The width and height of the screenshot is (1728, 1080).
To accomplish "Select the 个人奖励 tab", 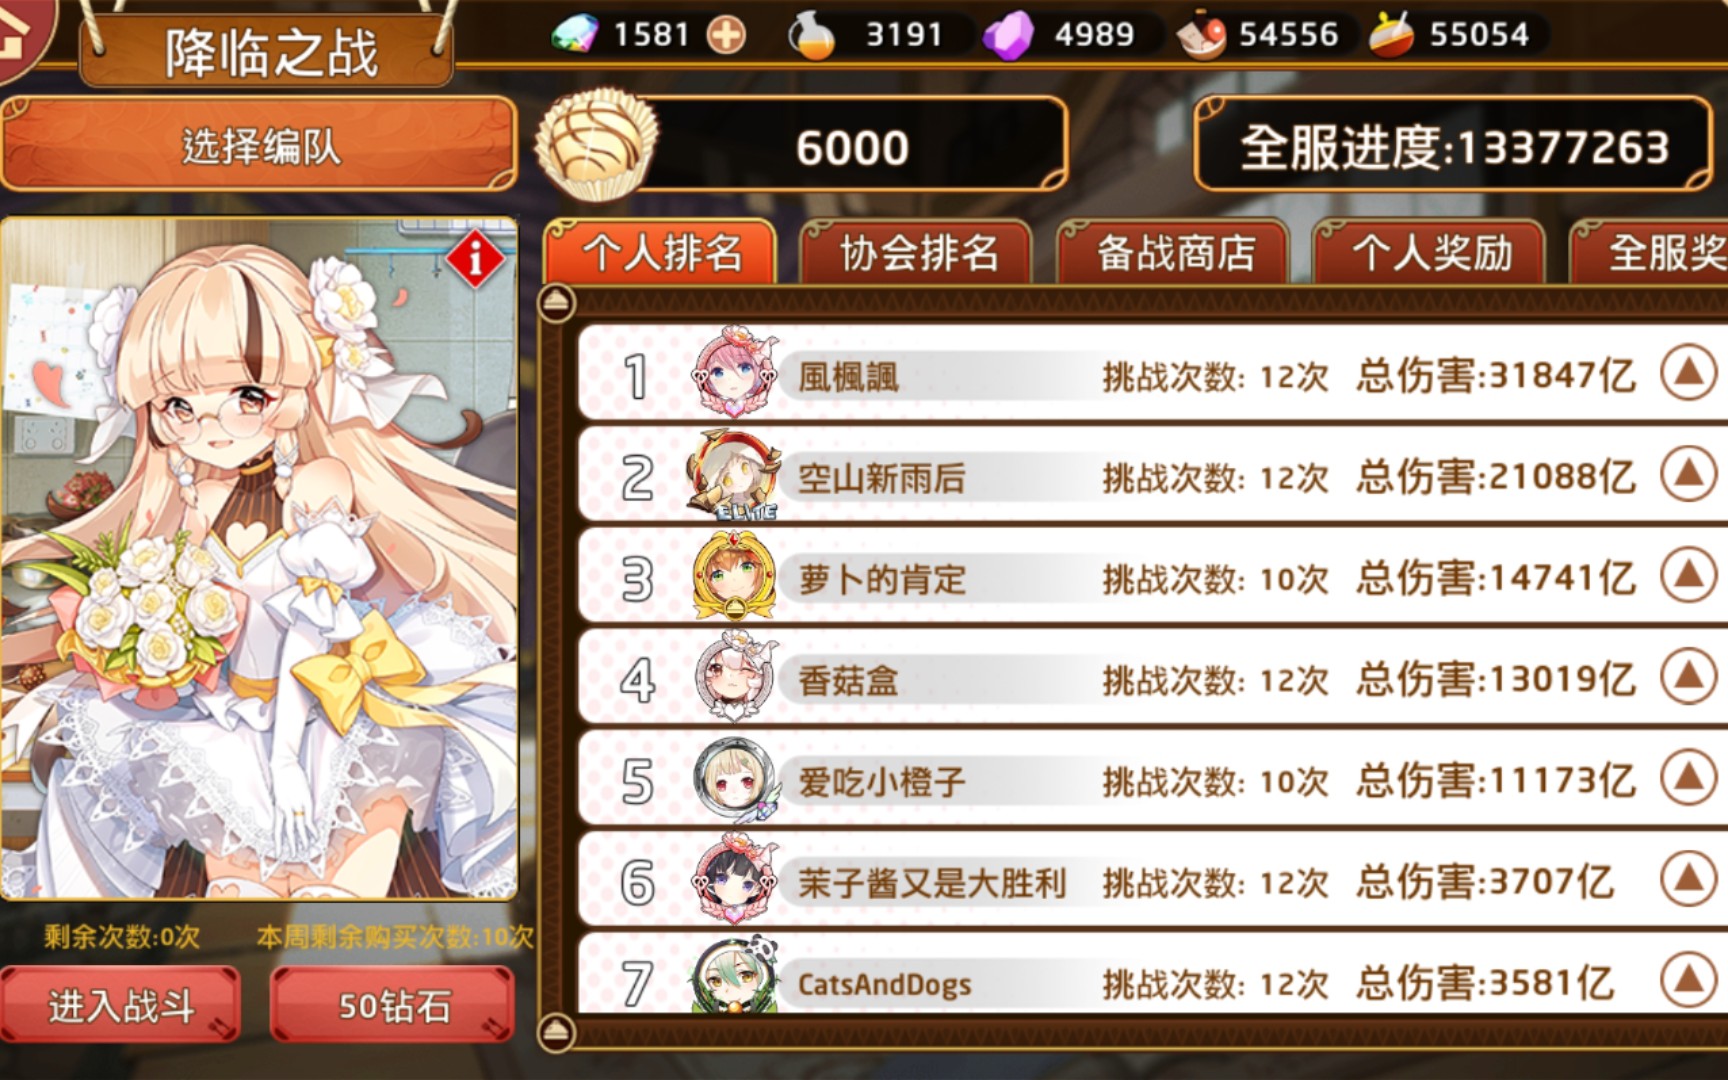I will tap(1430, 252).
